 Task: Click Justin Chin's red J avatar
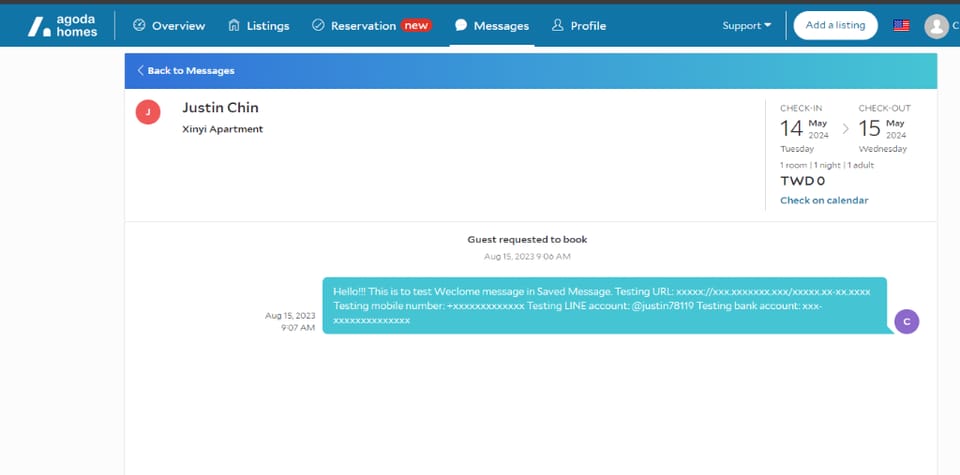[148, 112]
